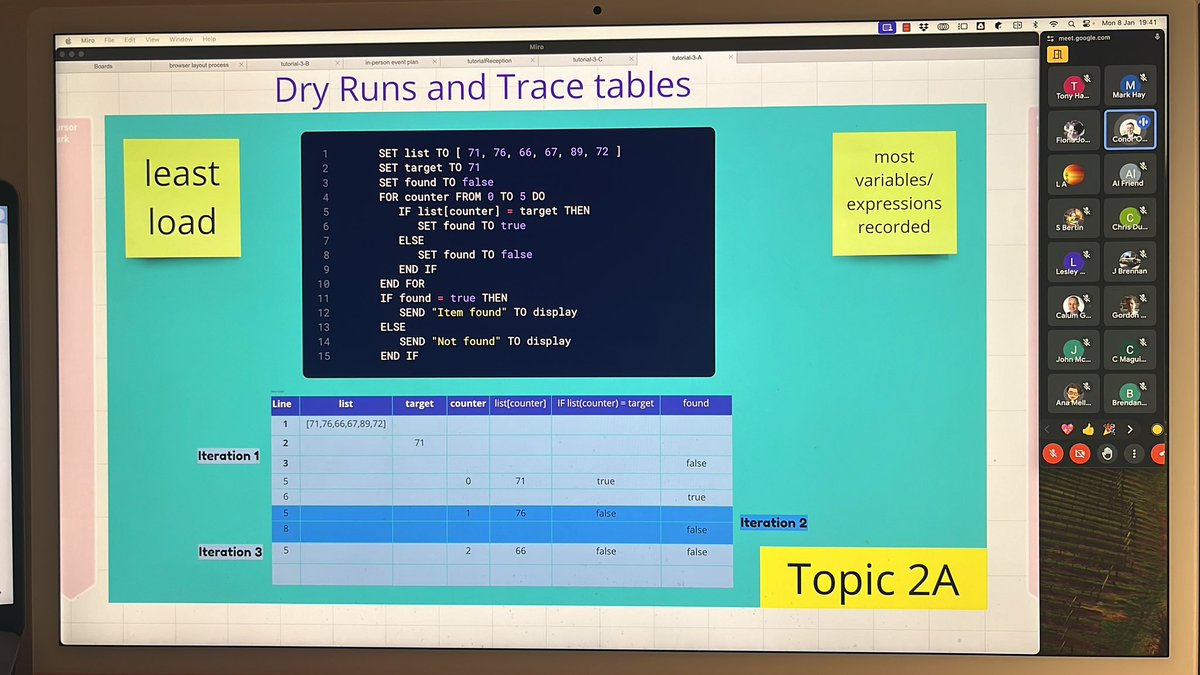Click the red menu bar app icon

[x=905, y=28]
